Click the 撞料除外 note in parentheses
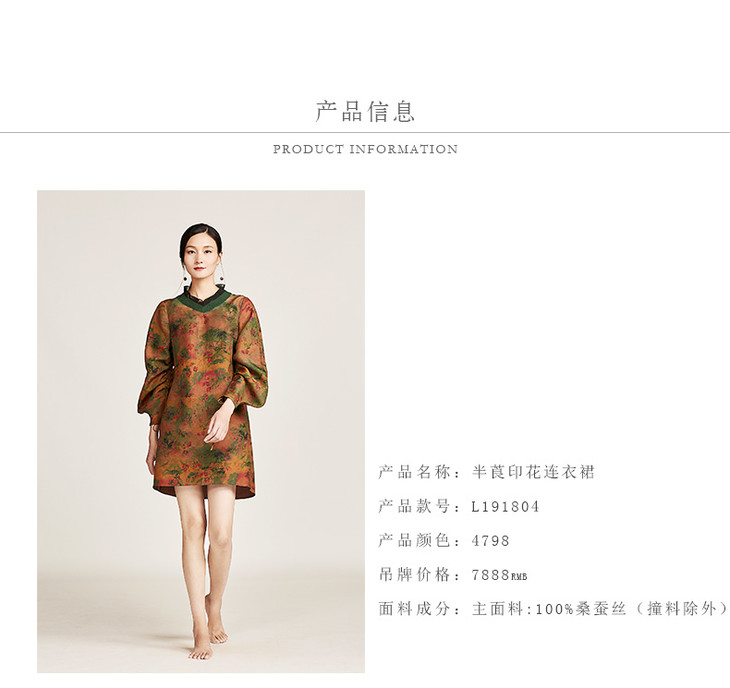 click(x=683, y=609)
